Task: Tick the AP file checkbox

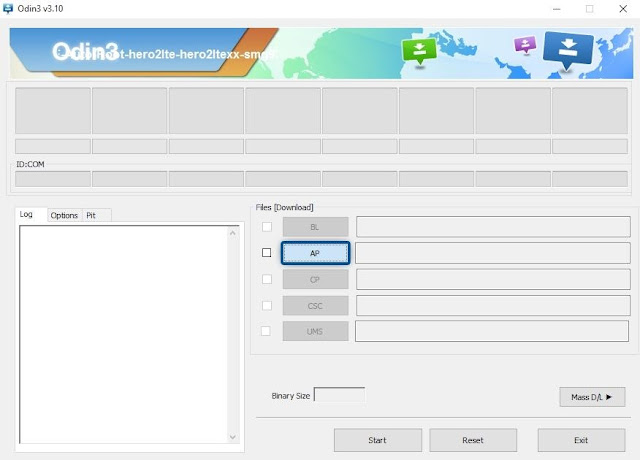Action: point(267,253)
